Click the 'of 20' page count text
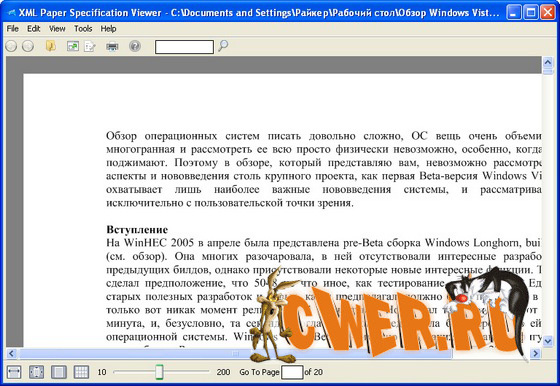560x386 pixels. coord(314,372)
